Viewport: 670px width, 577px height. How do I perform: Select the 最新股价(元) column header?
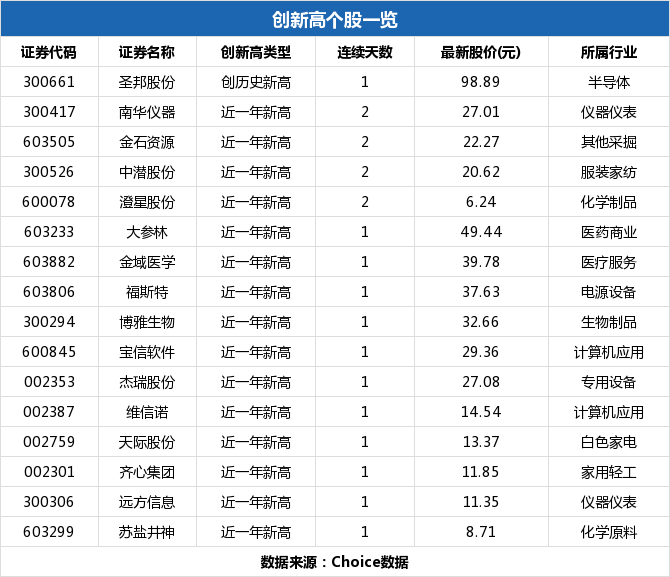point(481,52)
